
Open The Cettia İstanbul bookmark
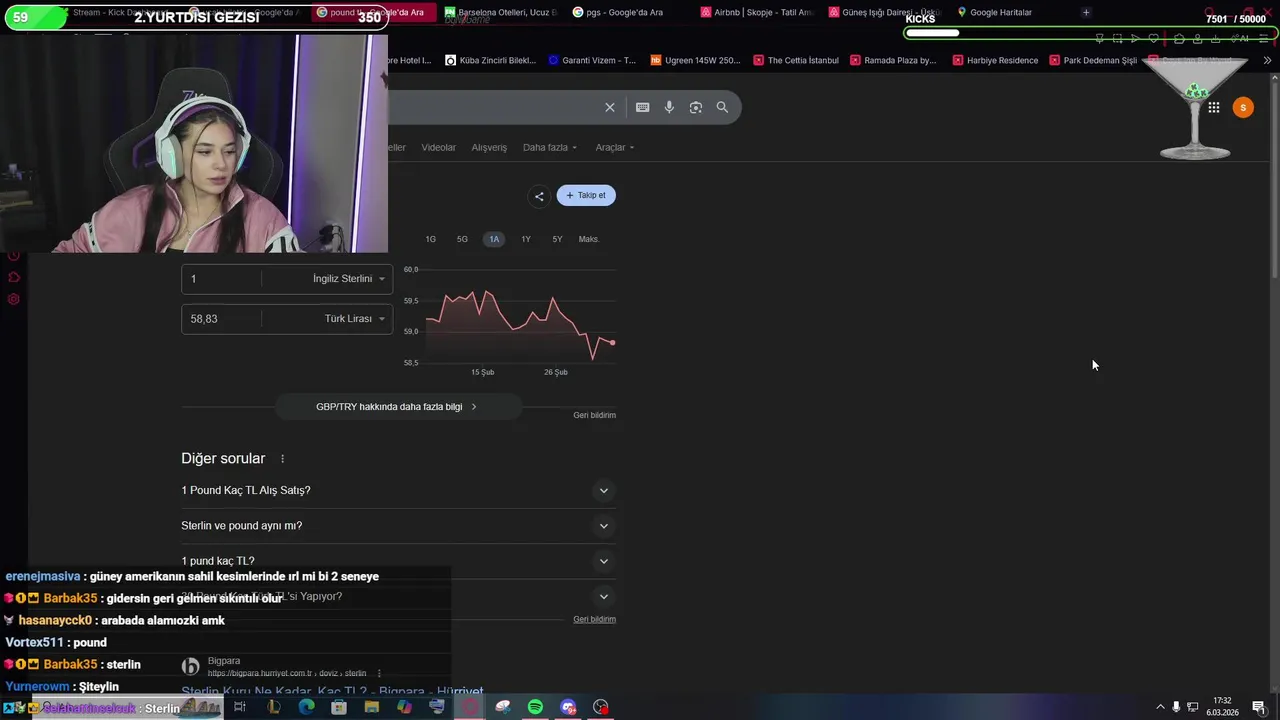tap(795, 60)
